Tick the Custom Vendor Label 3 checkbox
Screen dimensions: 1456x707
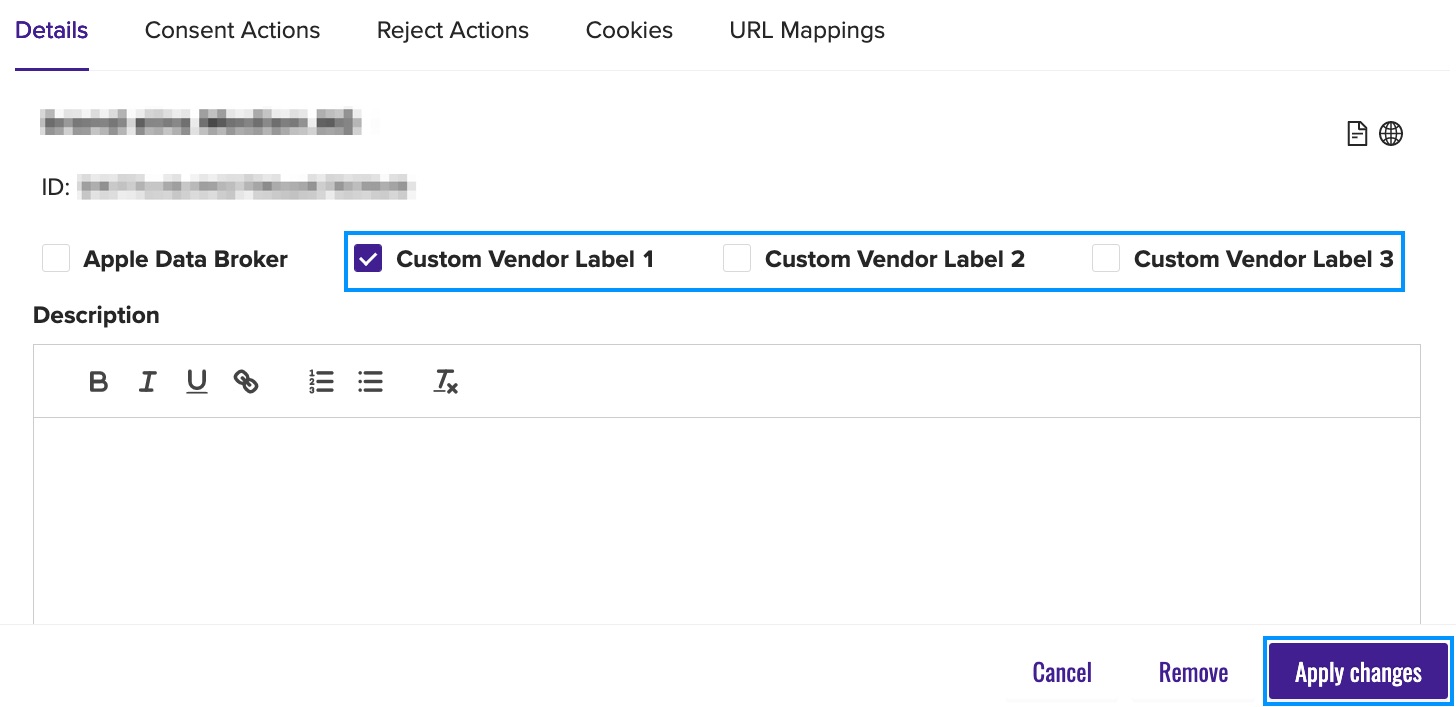tap(1106, 259)
